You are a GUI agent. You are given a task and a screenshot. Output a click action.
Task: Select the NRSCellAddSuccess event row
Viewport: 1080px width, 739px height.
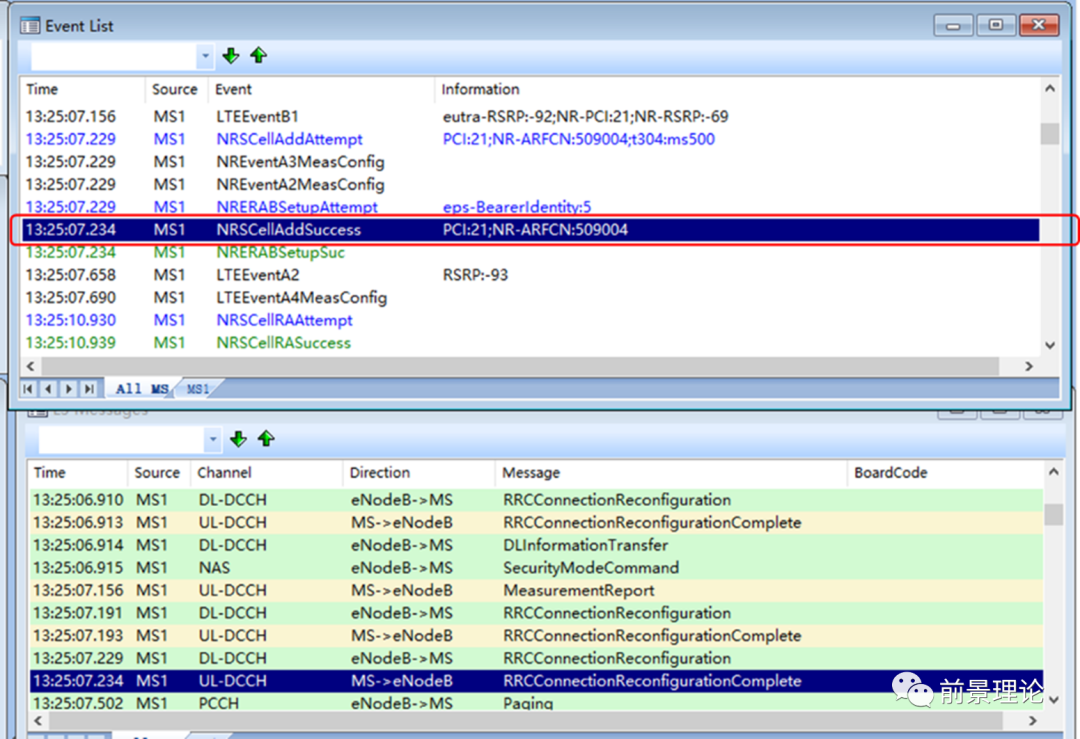coord(530,229)
